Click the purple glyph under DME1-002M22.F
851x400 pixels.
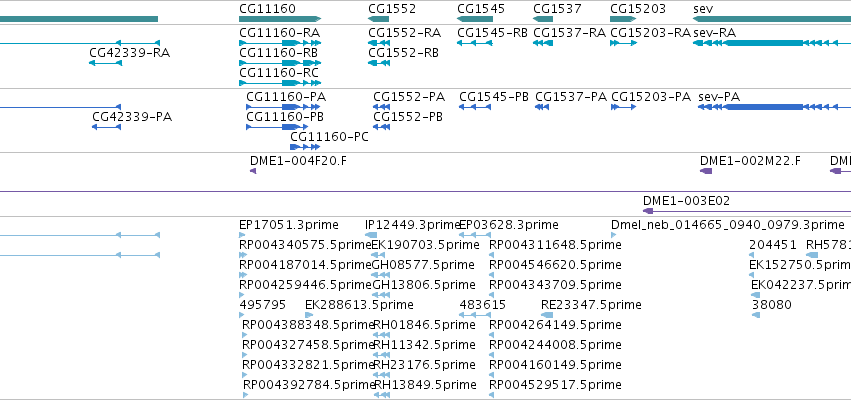pyautogui.click(x=706, y=171)
